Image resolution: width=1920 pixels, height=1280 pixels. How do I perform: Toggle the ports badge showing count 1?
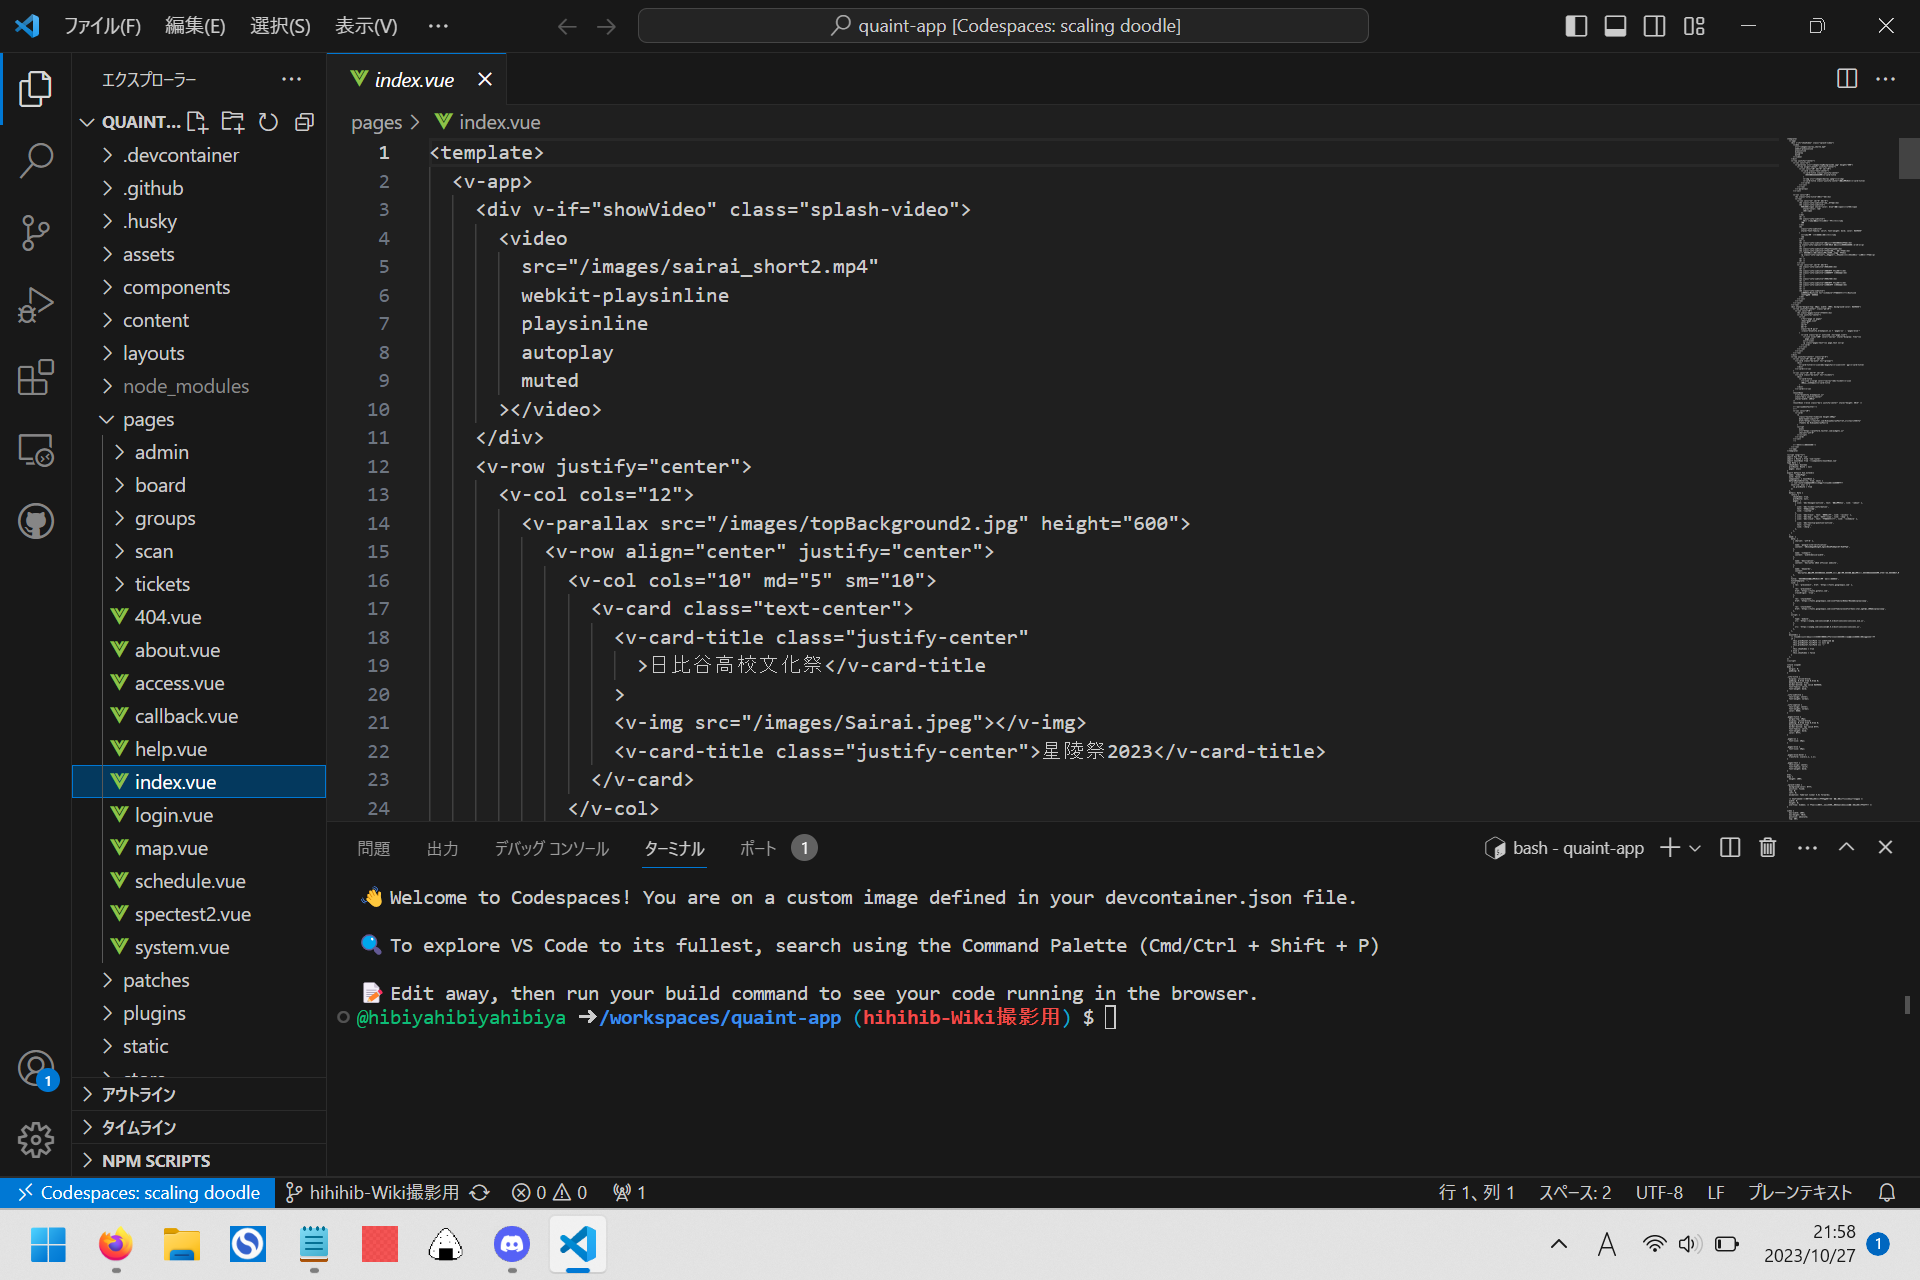click(x=803, y=847)
